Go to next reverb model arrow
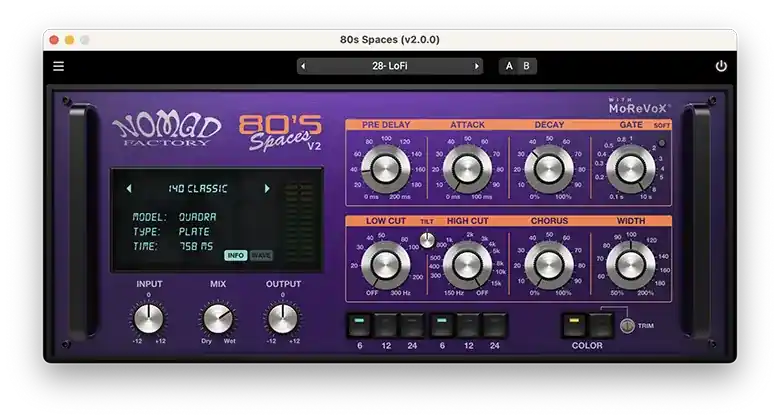This screenshot has height=420, width=780. click(x=267, y=188)
